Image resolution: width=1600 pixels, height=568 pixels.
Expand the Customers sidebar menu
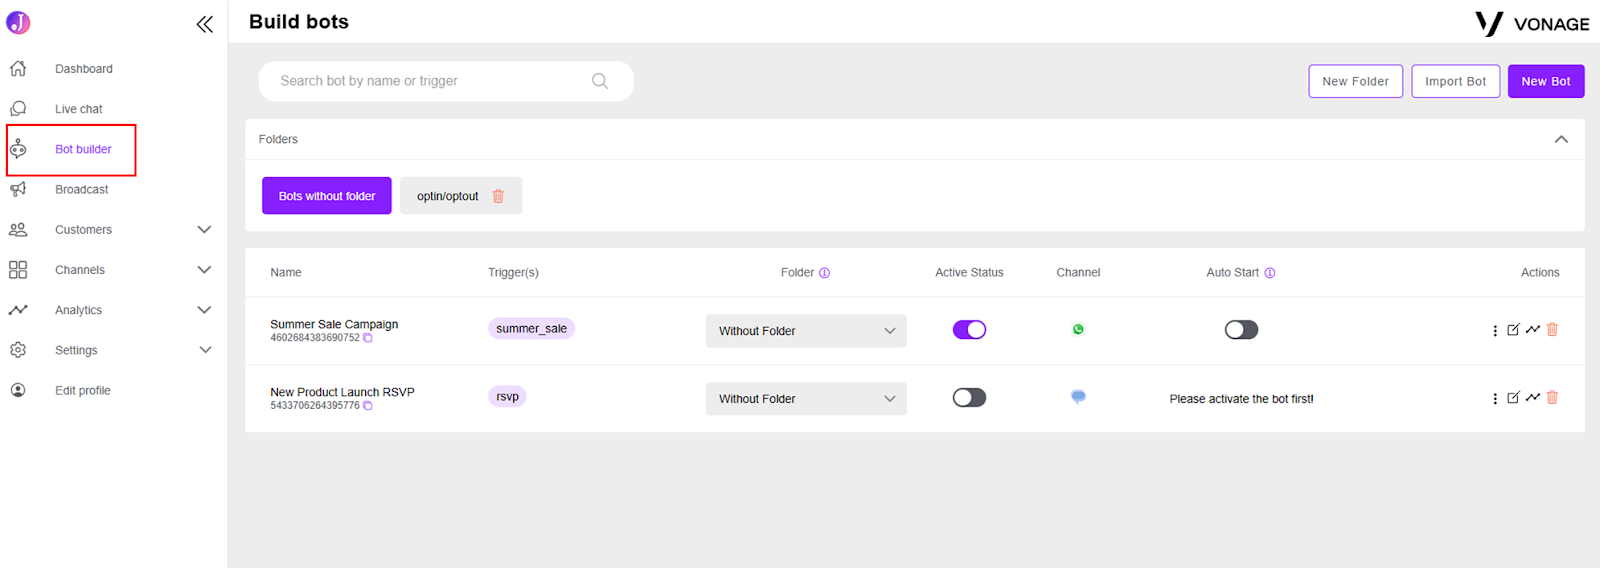click(x=205, y=230)
